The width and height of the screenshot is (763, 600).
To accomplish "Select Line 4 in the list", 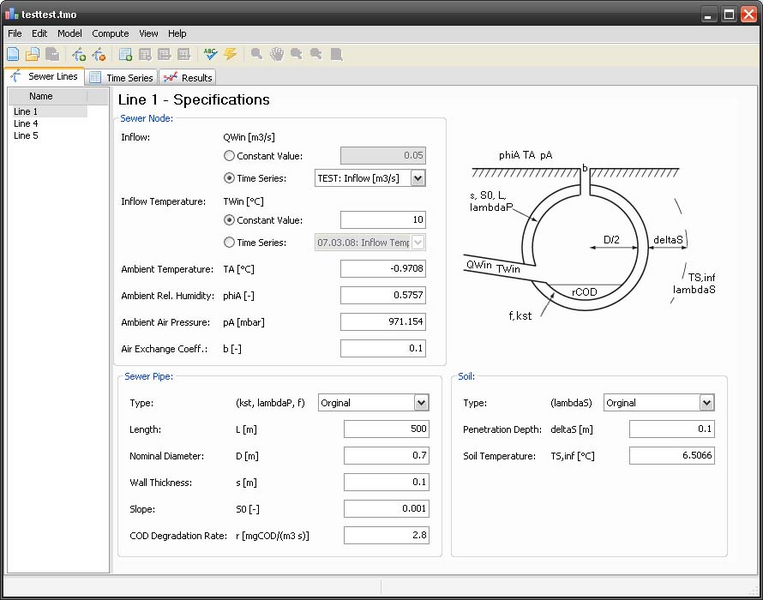I will [x=26, y=124].
